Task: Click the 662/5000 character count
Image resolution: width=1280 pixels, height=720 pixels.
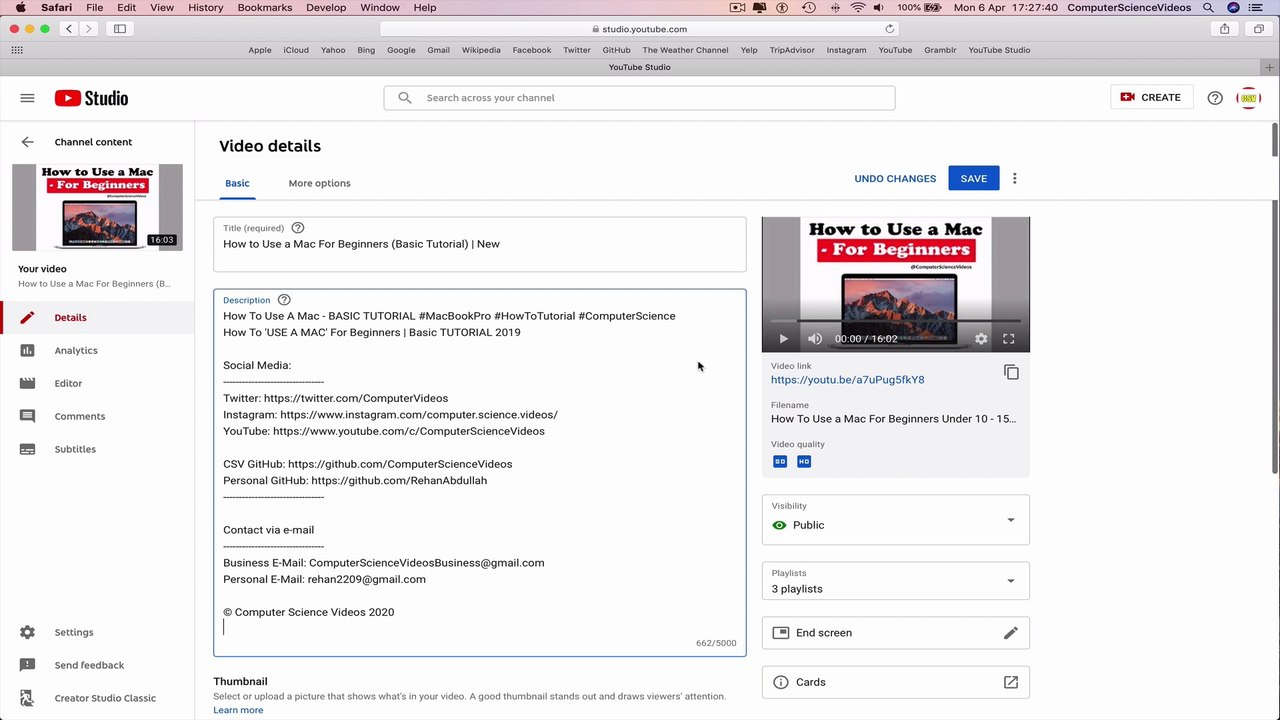Action: click(716, 643)
